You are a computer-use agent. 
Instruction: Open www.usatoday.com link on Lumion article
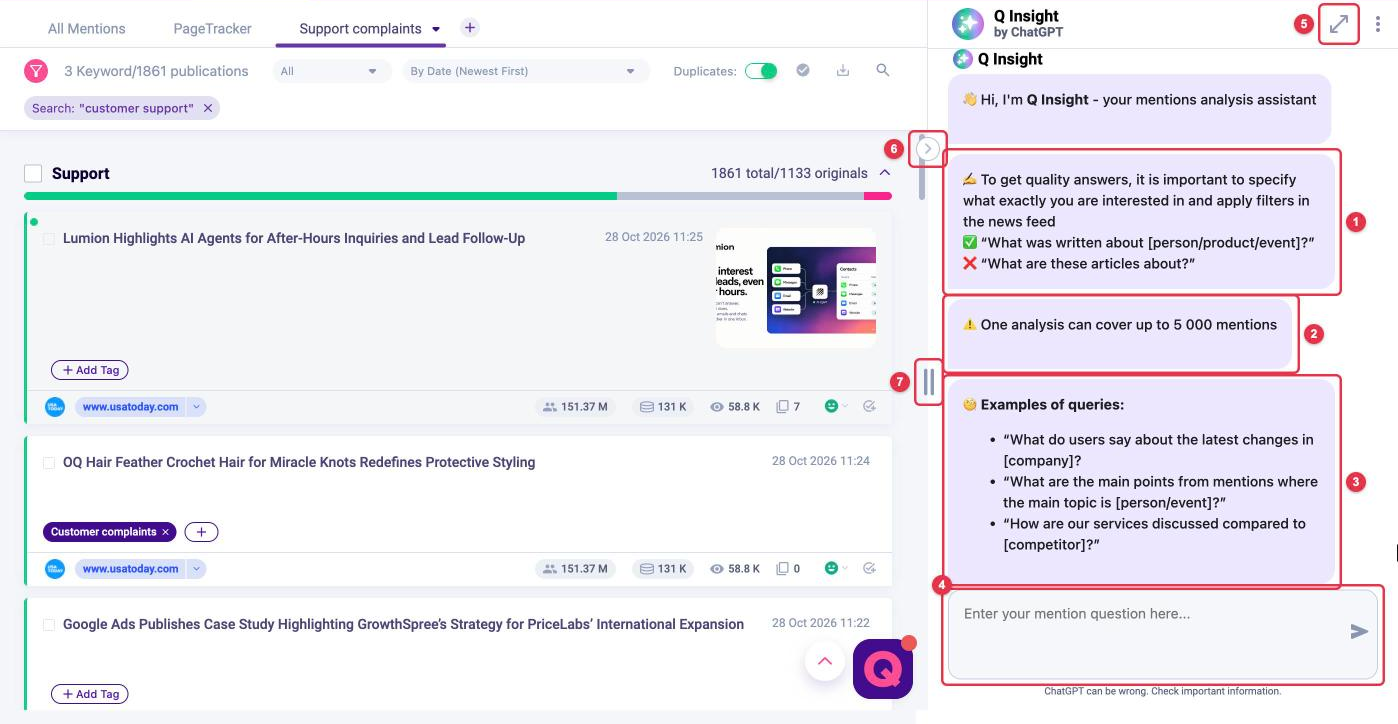pyautogui.click(x=131, y=407)
